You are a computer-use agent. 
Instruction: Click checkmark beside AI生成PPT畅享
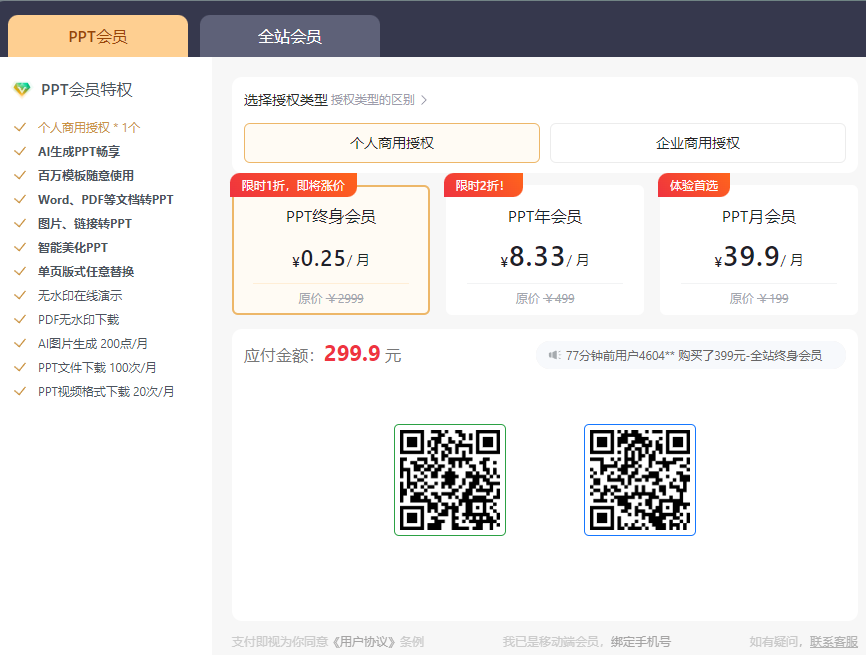[20, 151]
